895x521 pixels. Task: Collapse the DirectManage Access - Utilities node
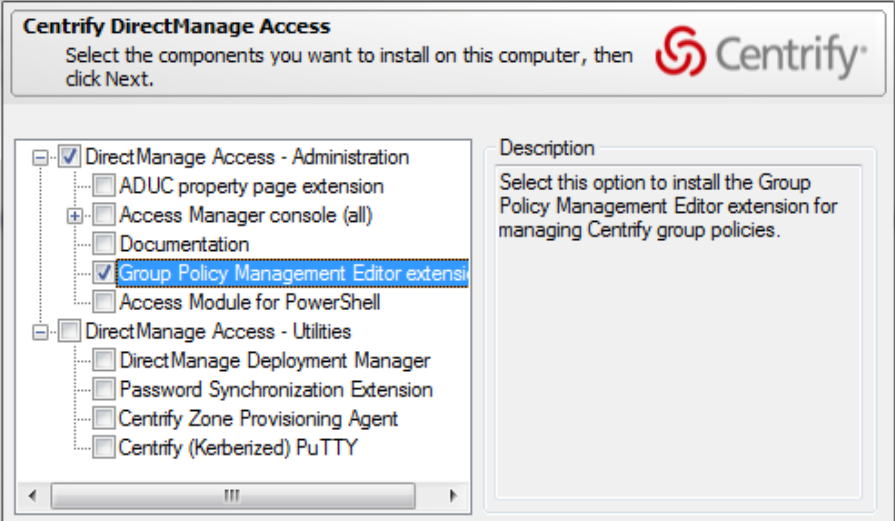tap(40, 331)
